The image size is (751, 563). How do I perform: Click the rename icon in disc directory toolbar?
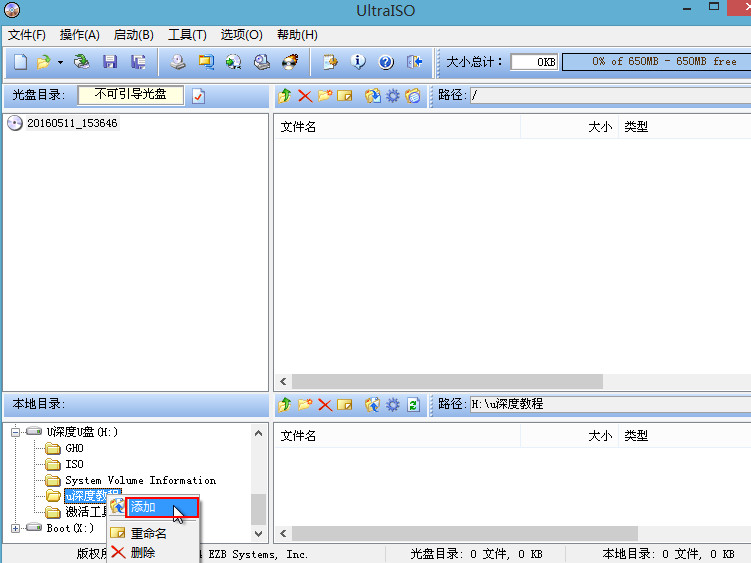click(345, 96)
